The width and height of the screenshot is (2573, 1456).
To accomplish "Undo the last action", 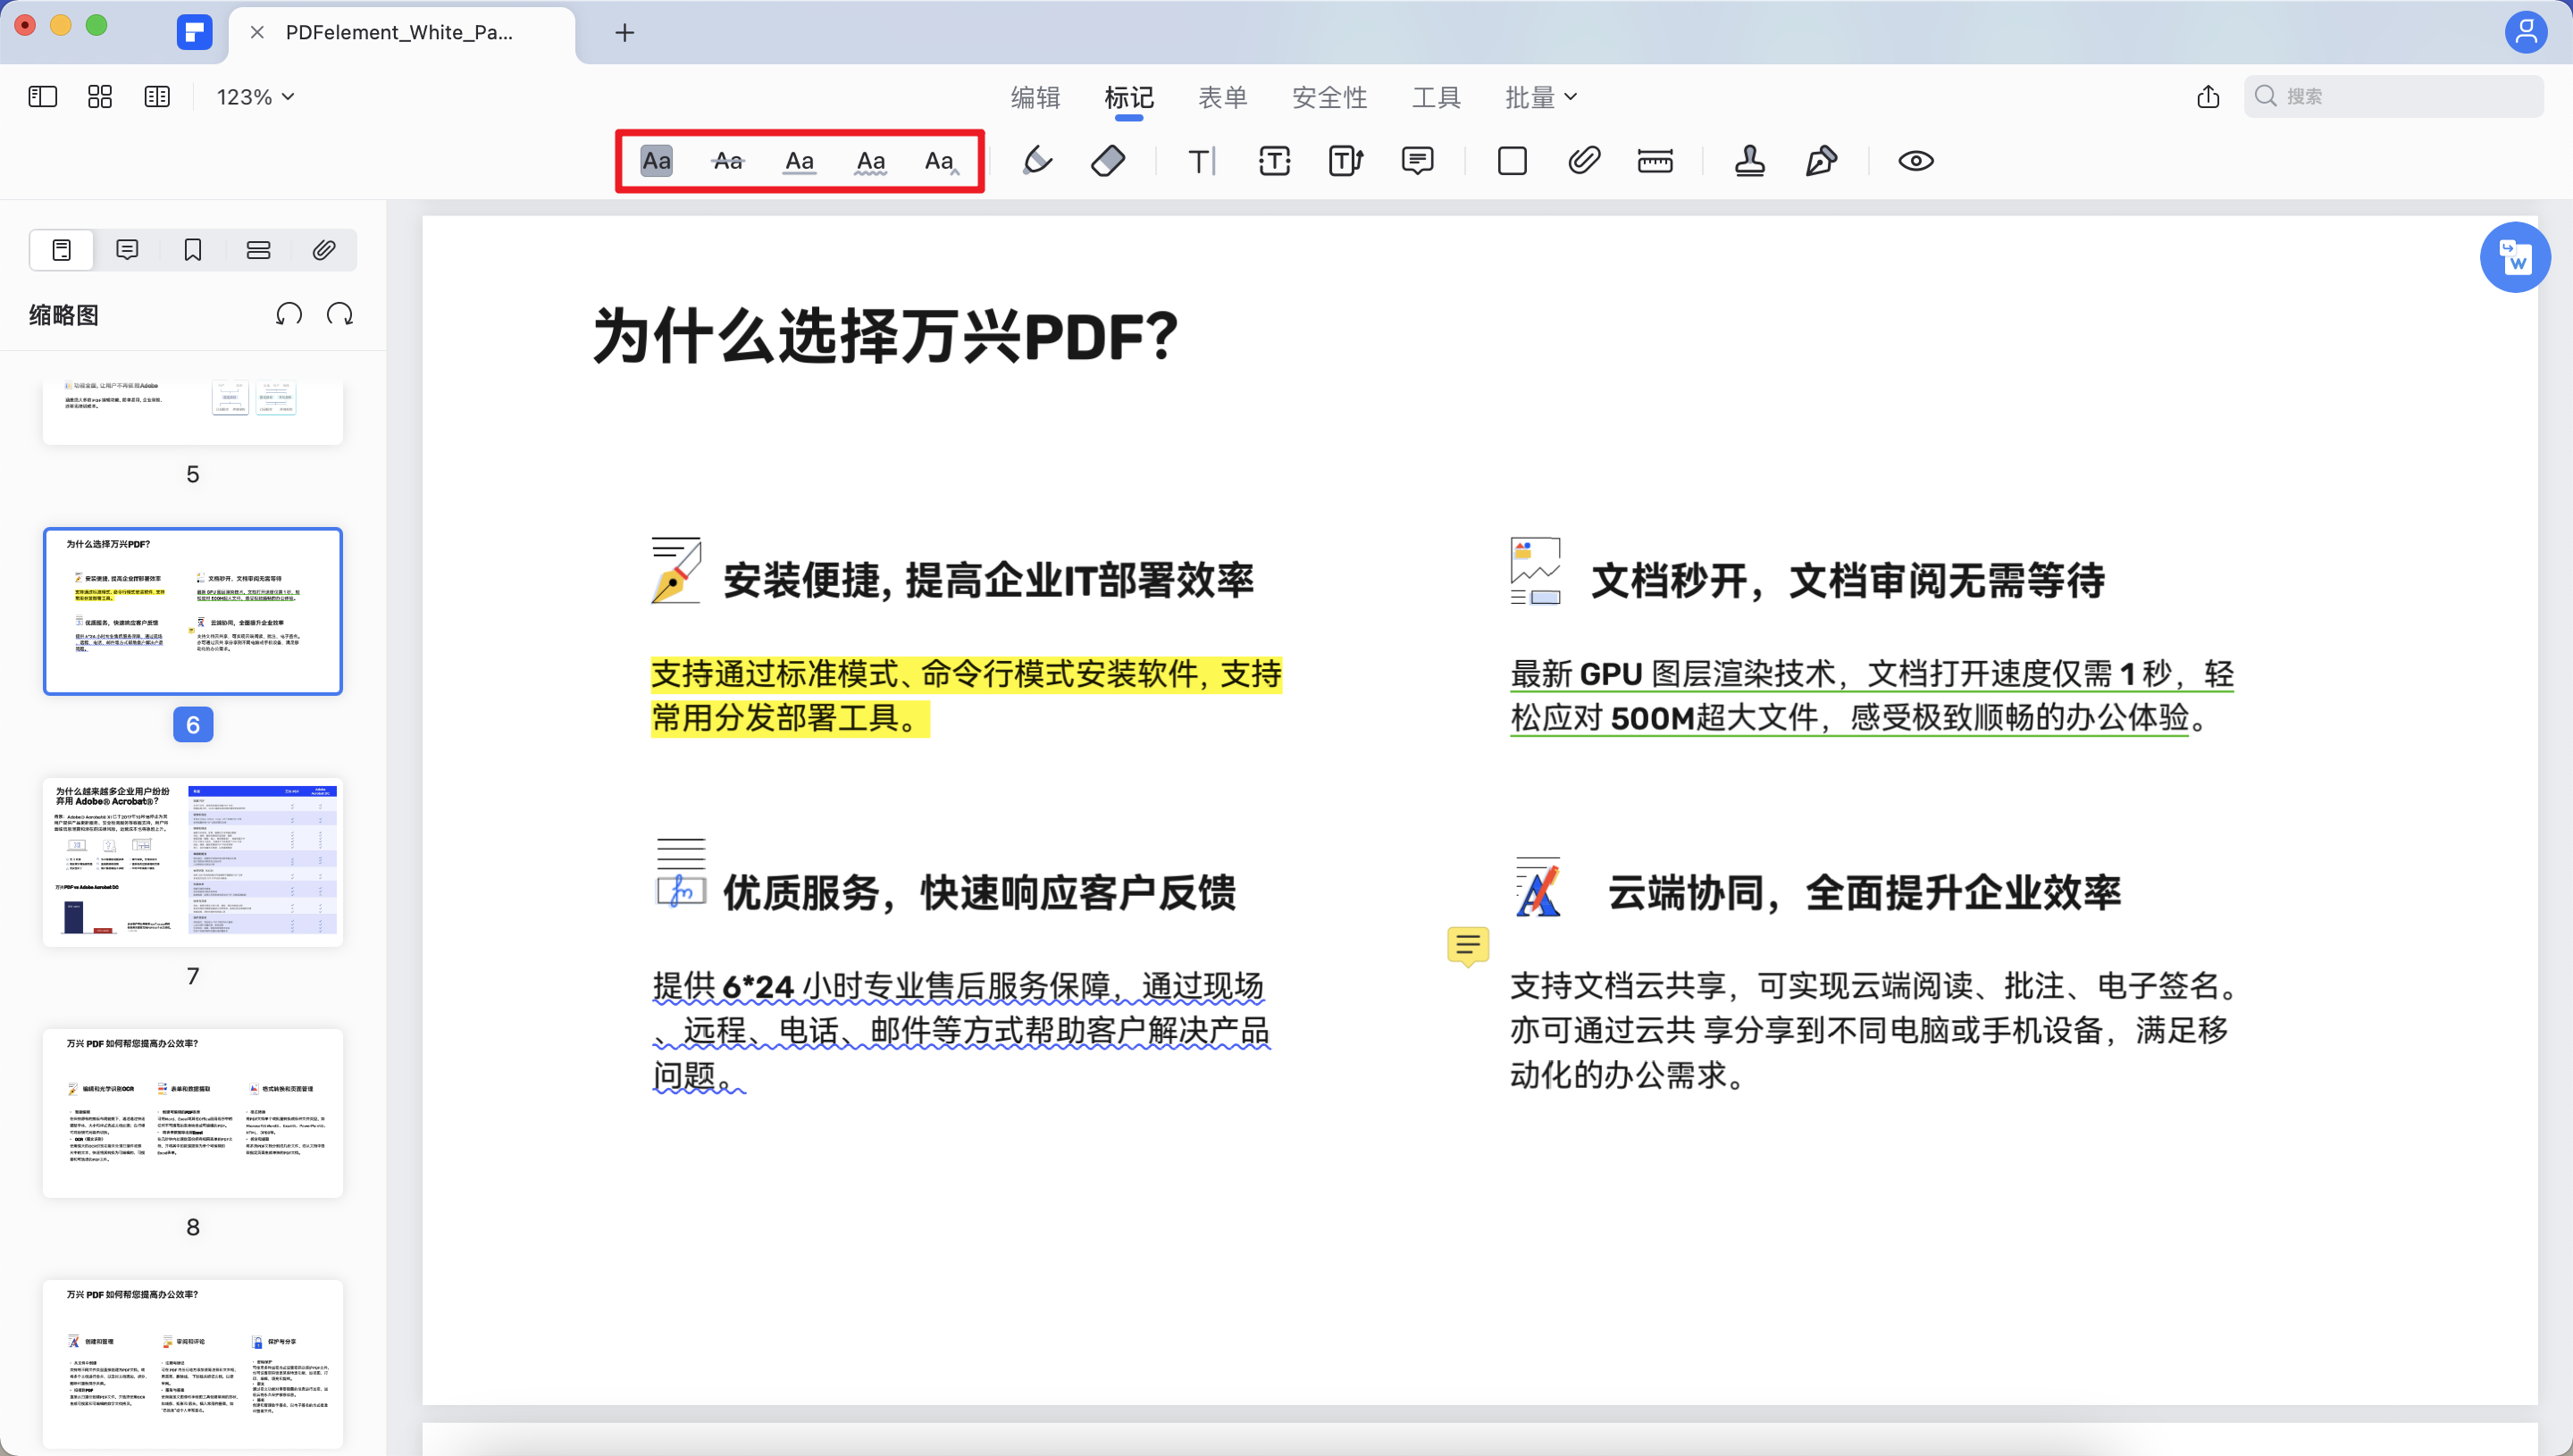I will pos(289,313).
